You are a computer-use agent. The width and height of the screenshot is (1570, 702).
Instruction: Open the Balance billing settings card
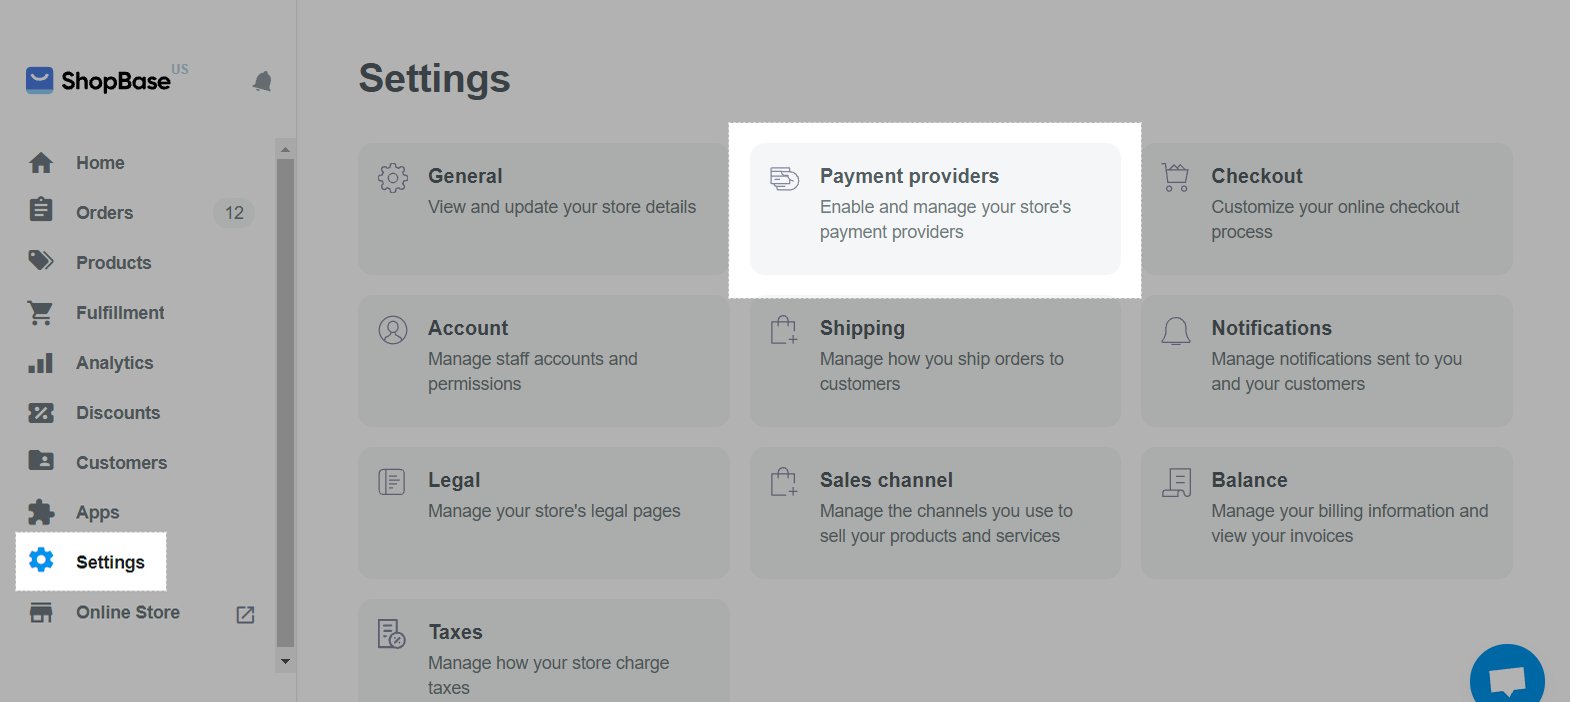click(1326, 513)
